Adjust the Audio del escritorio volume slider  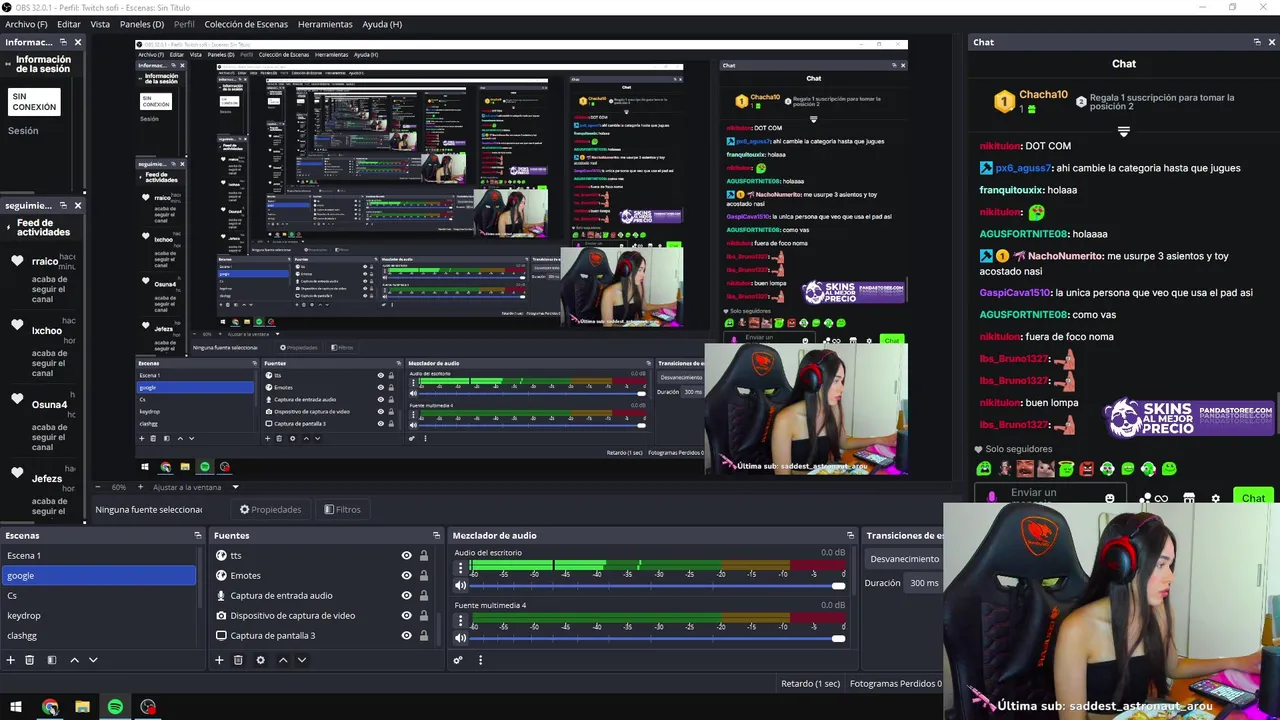[x=658, y=586]
